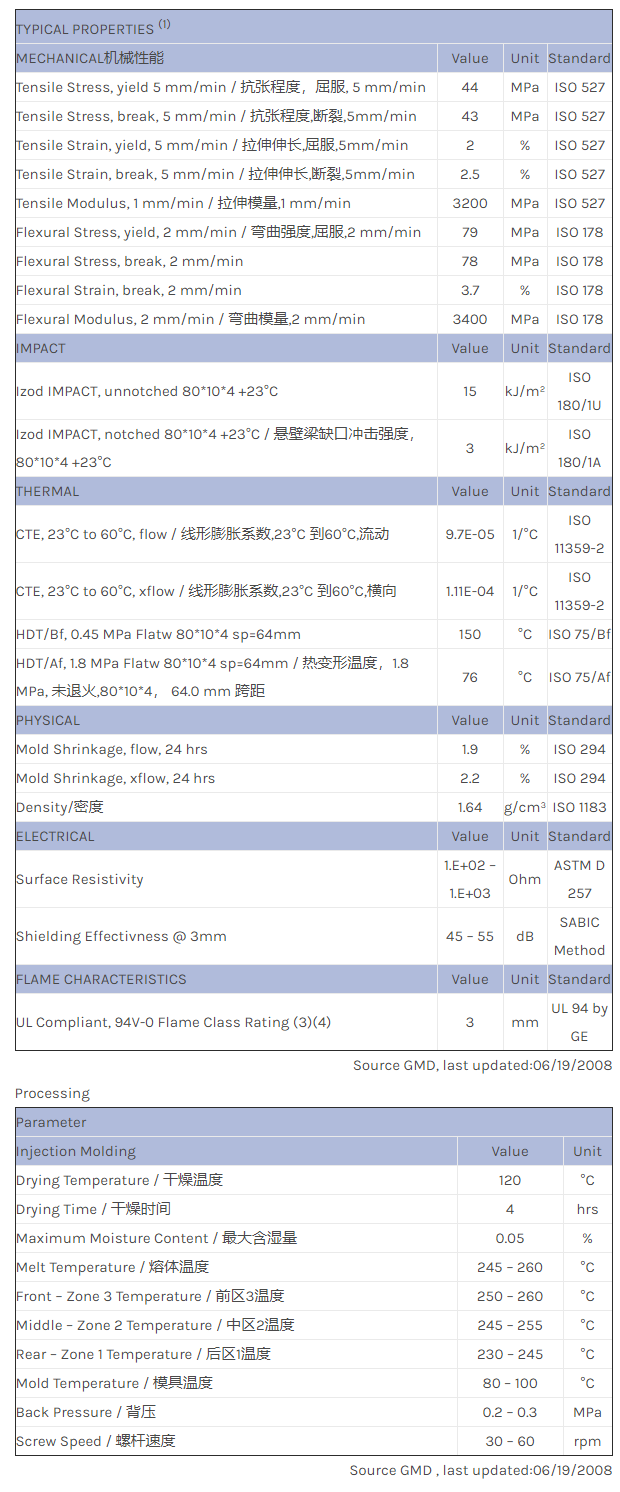
Task: Select the FLAME CHARACTERISTICS section header
Action: (101, 979)
